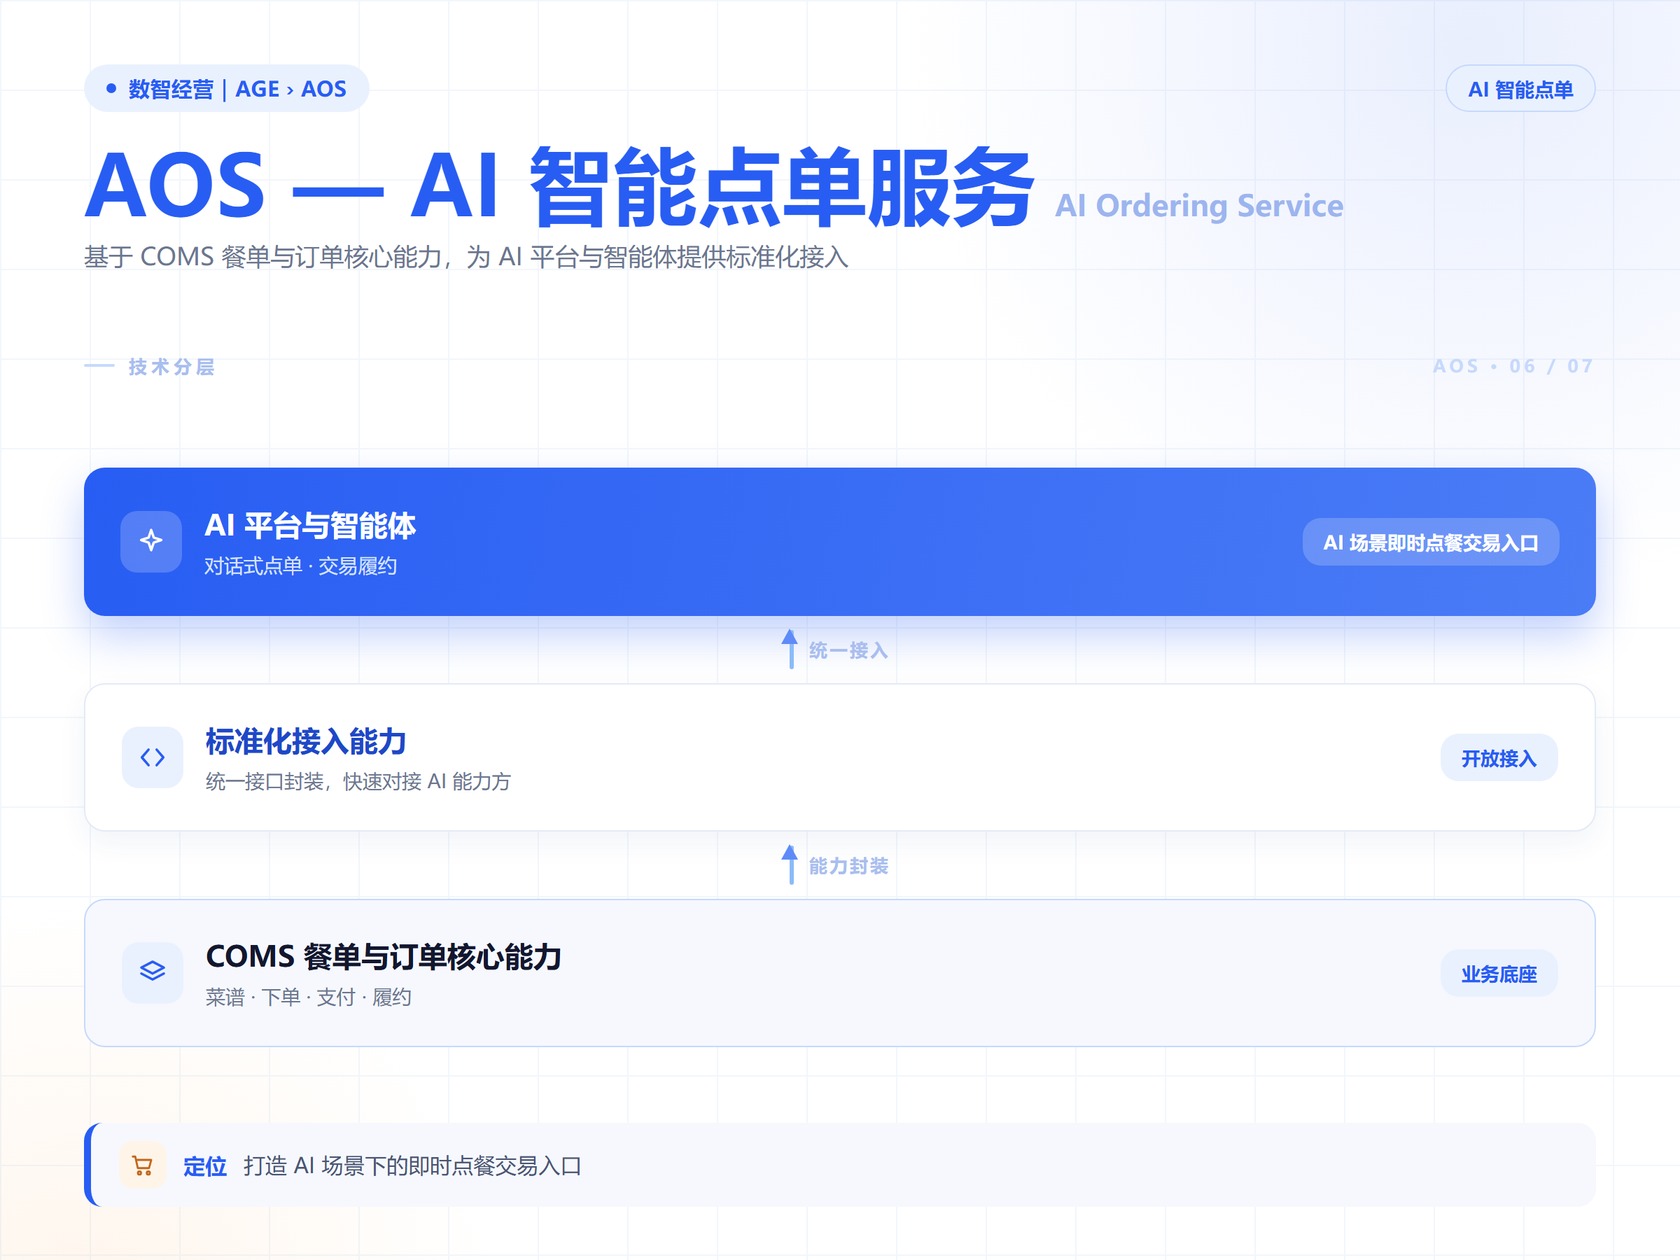Click the code brackets icon beside 标准化接入能力
Viewport: 1680px width, 1260px height.
152,757
